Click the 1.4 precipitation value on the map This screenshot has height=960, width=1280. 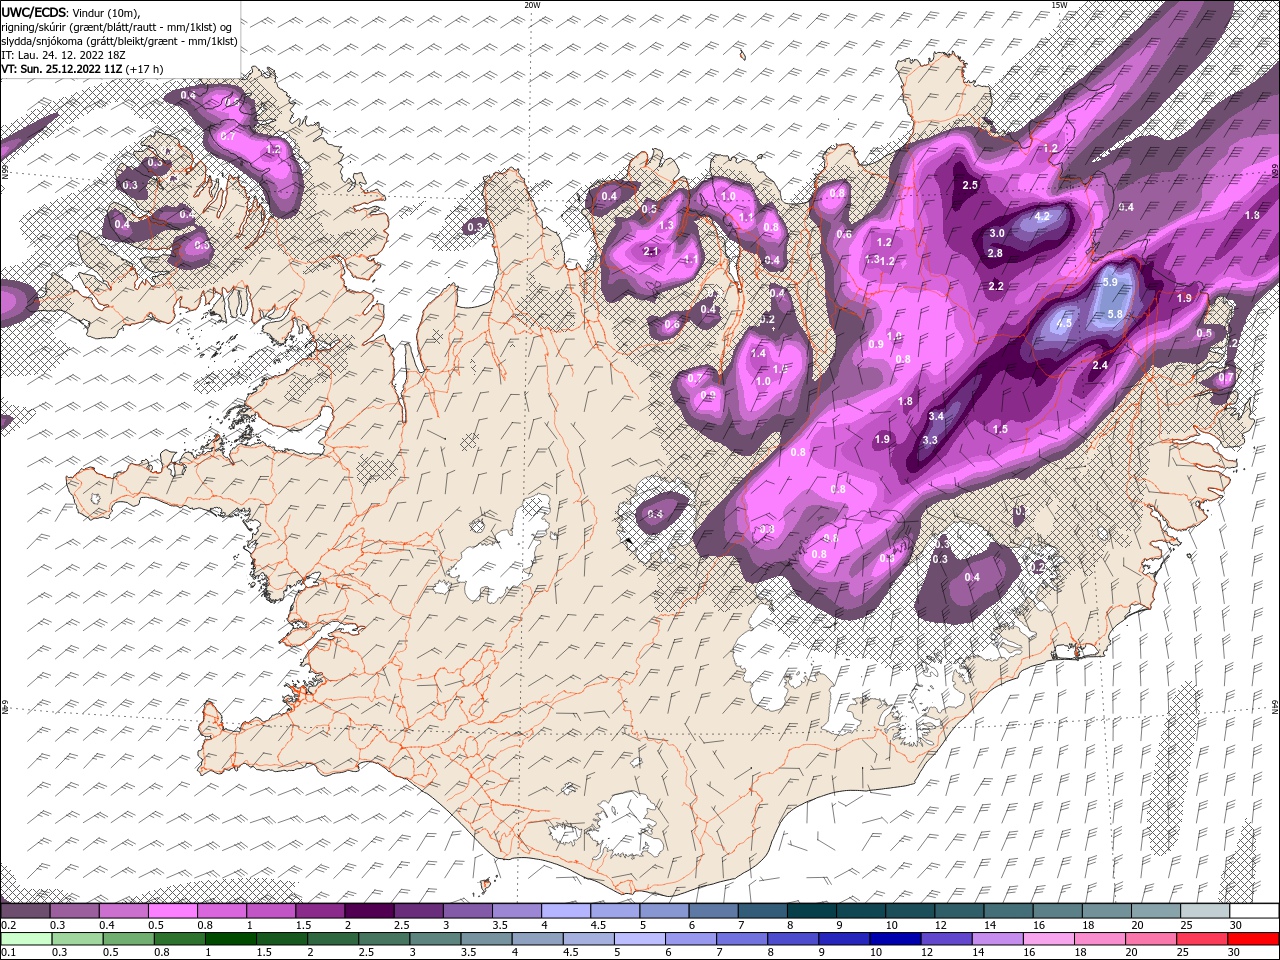tap(758, 353)
